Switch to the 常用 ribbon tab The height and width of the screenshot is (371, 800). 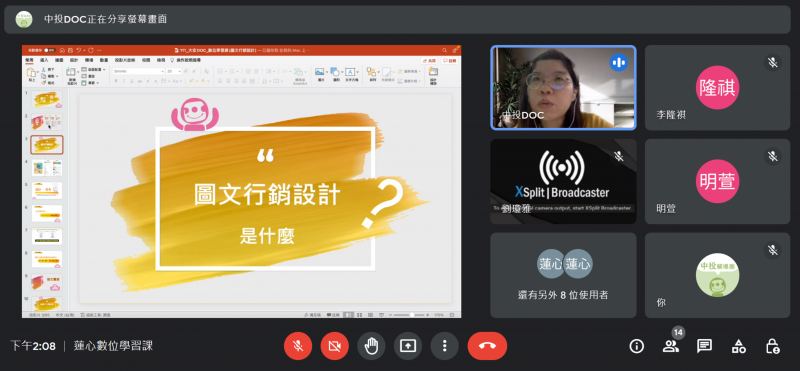pyautogui.click(x=29, y=60)
